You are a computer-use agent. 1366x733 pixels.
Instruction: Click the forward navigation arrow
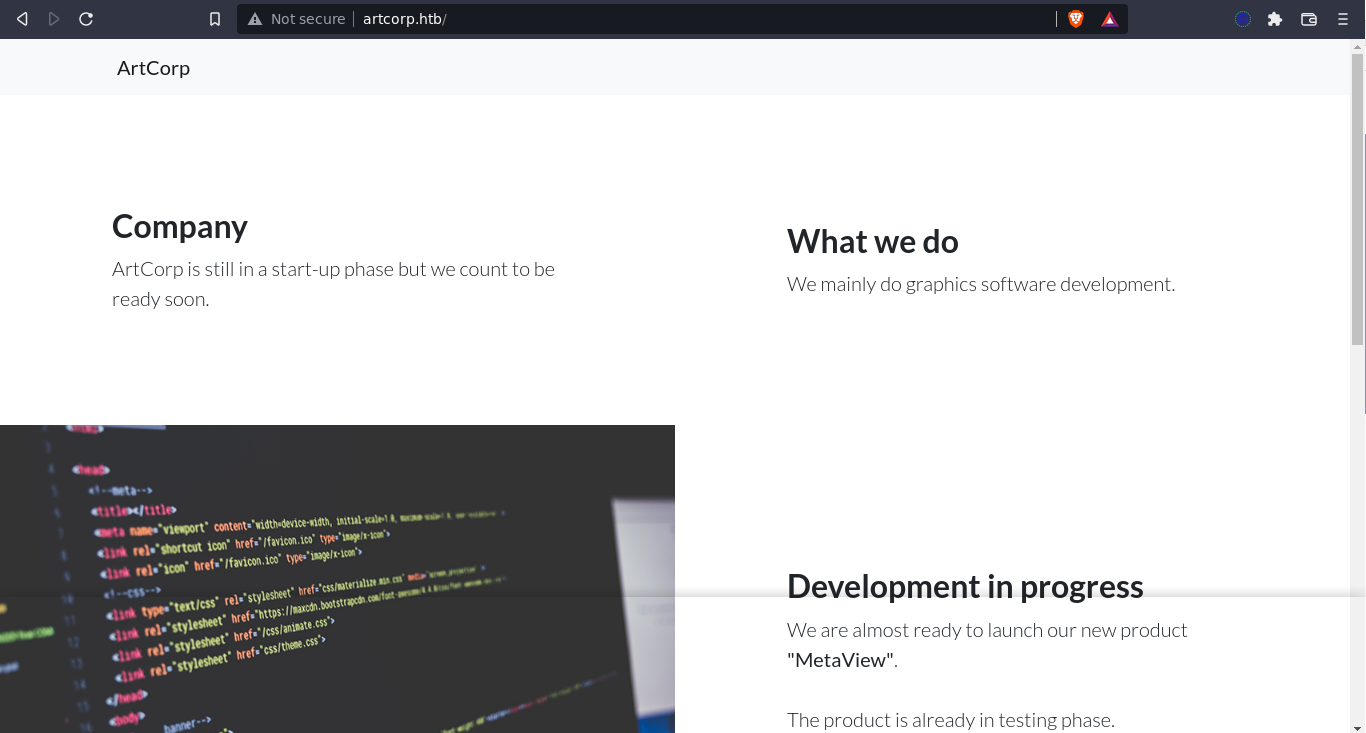coord(54,19)
